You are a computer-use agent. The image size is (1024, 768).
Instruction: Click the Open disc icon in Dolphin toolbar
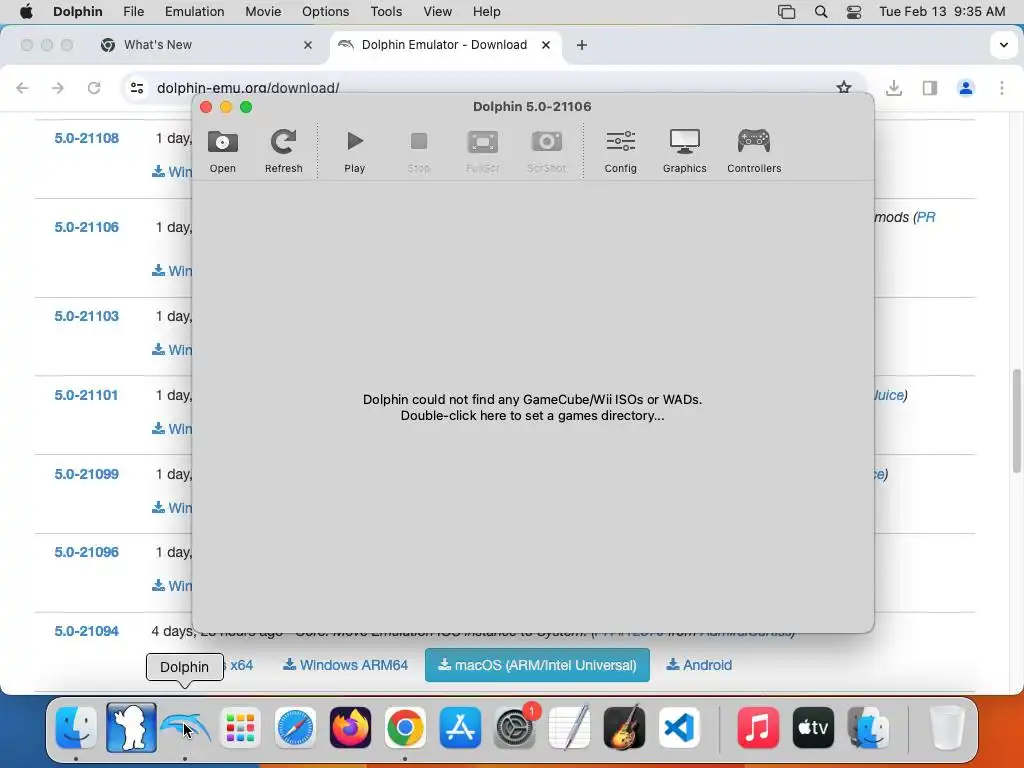[223, 142]
